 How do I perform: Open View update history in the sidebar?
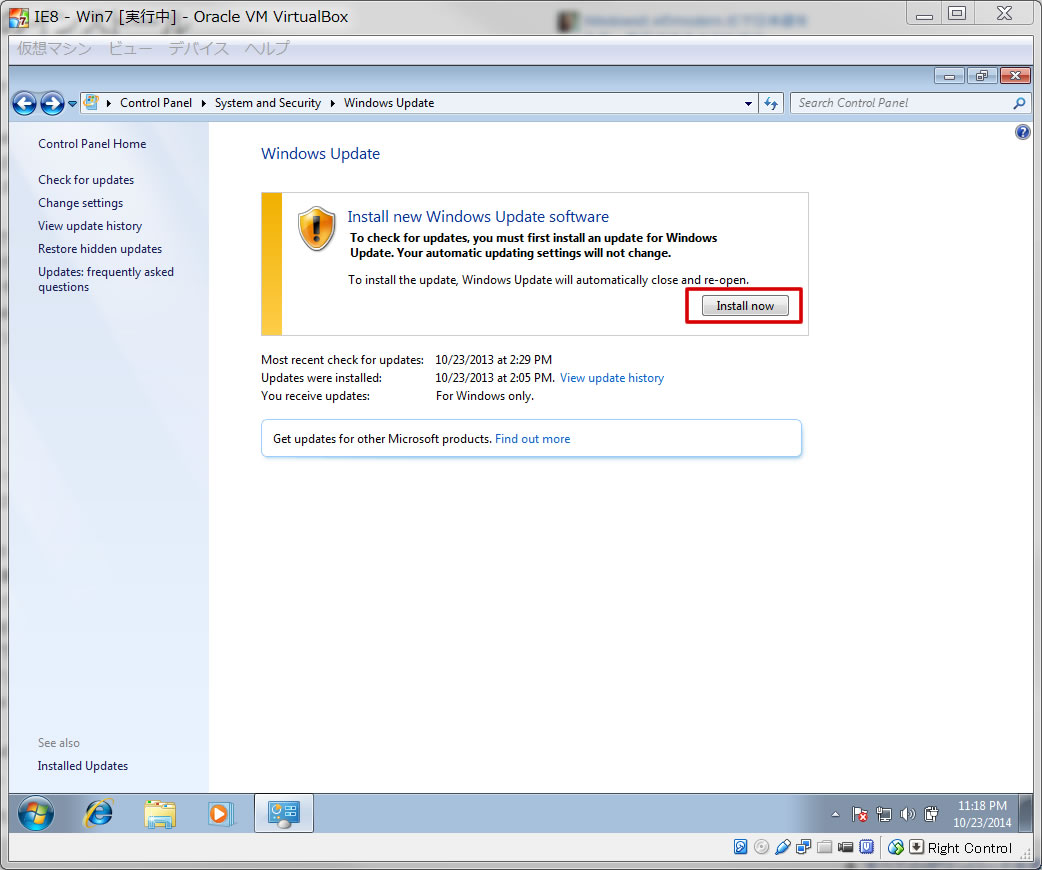[x=90, y=226]
